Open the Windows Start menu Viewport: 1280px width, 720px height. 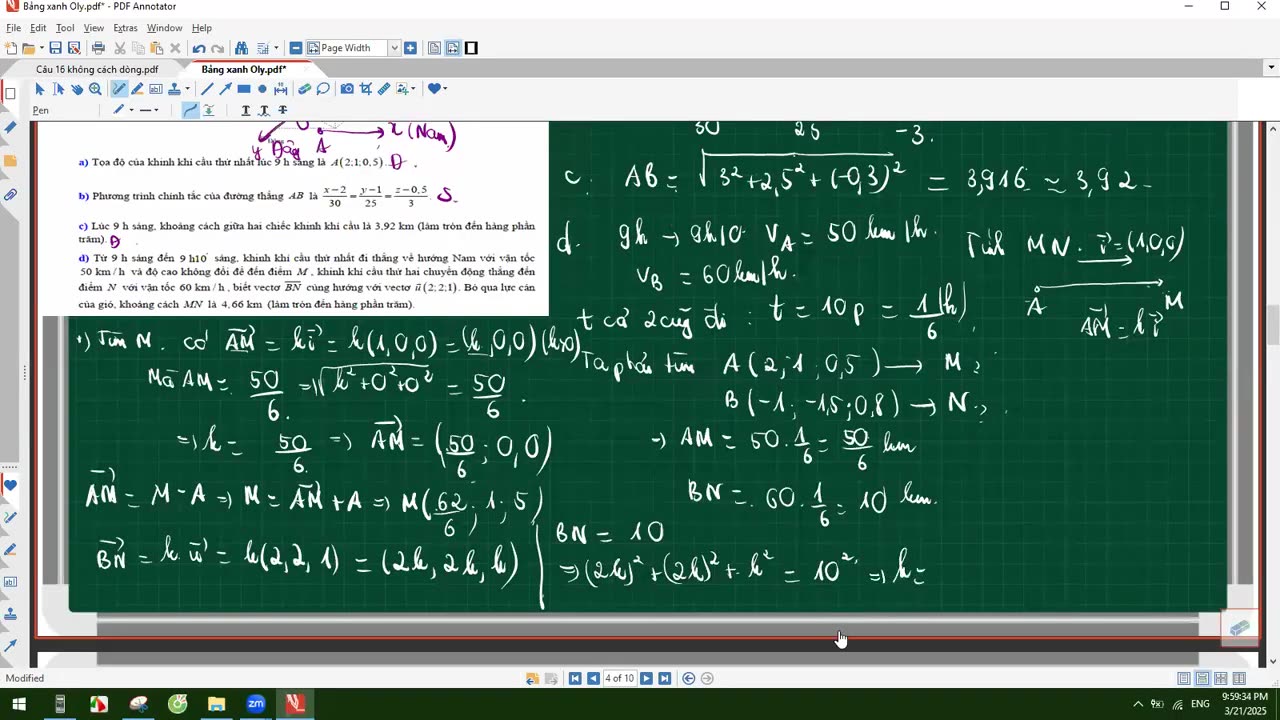19,704
